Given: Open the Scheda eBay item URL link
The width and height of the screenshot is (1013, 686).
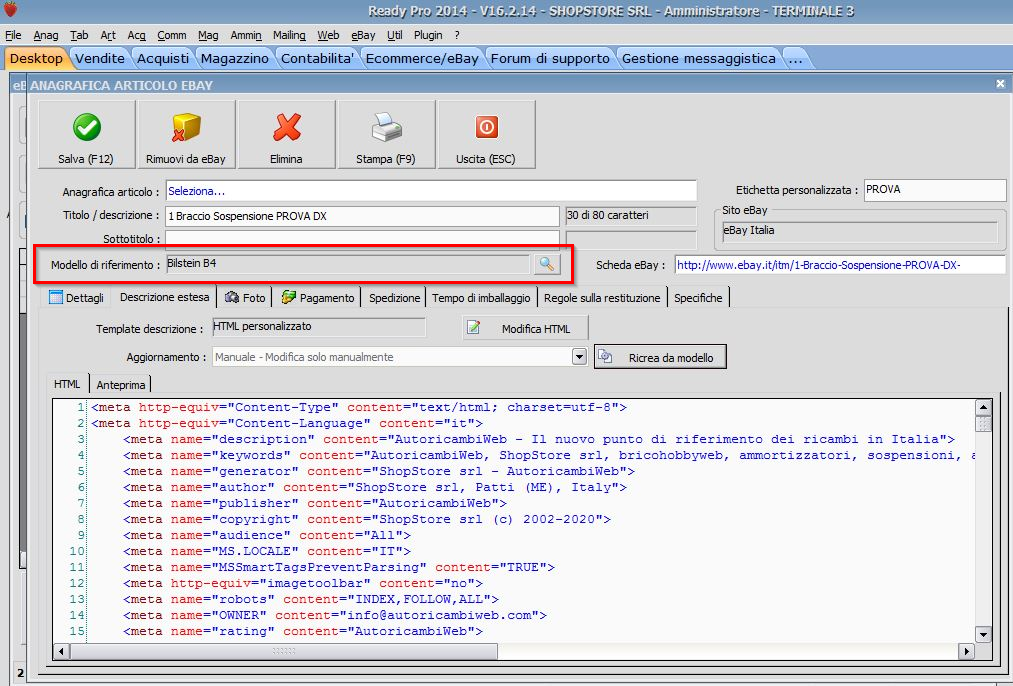Looking at the screenshot, I should (x=819, y=265).
